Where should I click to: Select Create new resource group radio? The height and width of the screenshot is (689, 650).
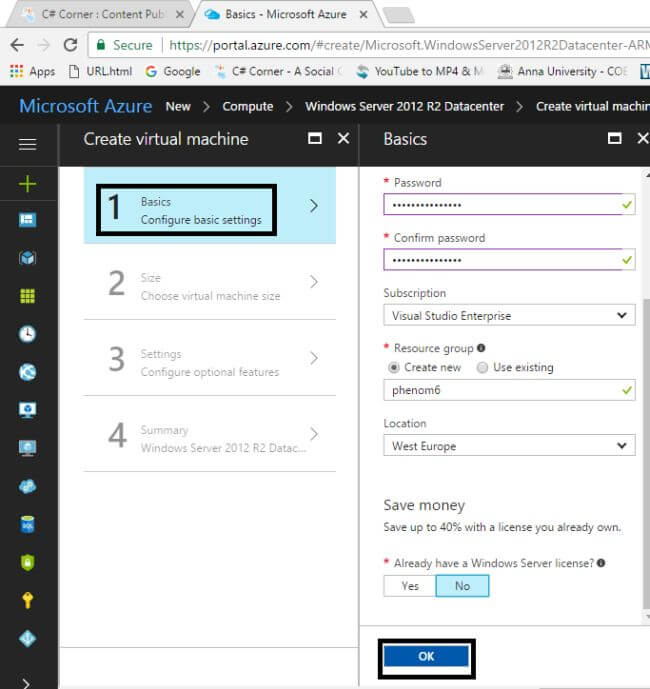pyautogui.click(x=394, y=367)
